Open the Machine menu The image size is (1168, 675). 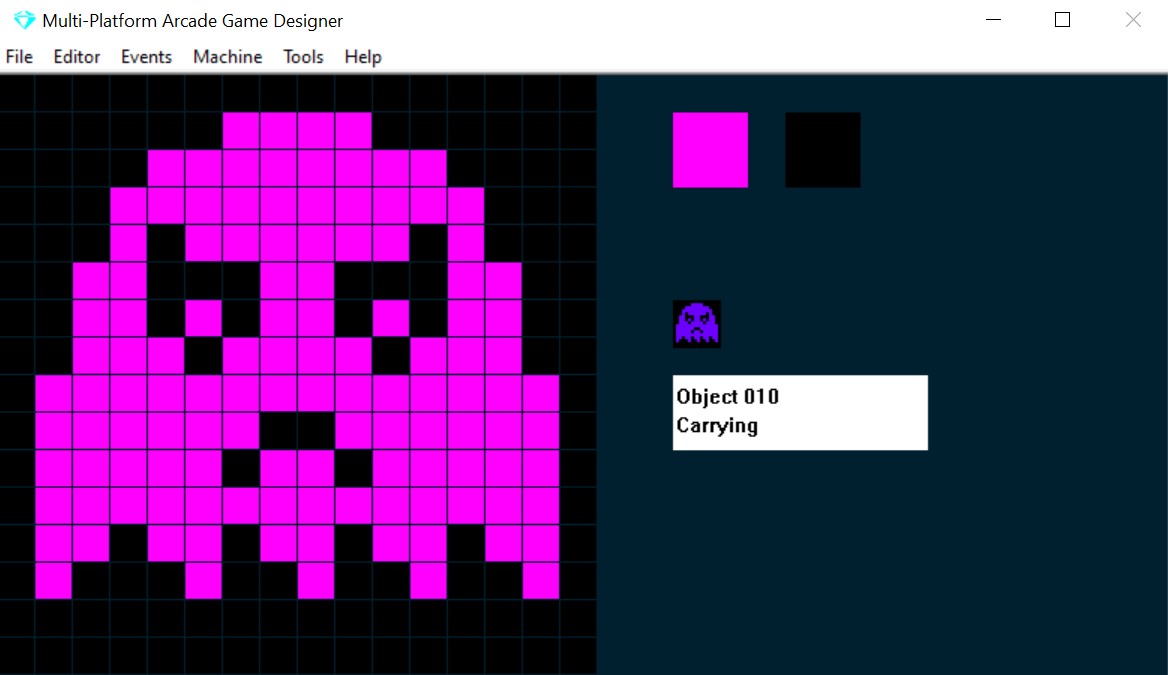tap(227, 57)
